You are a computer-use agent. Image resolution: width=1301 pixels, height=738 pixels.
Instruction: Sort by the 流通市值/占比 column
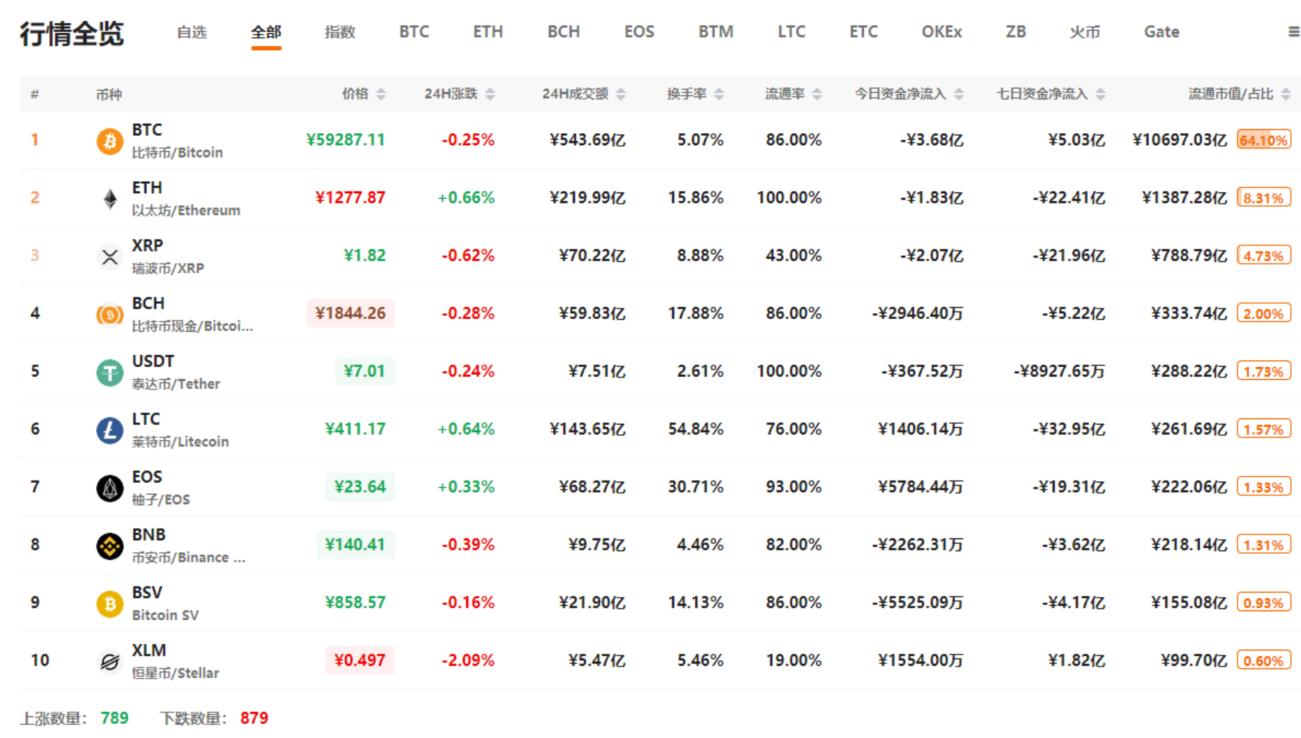coord(1239,94)
